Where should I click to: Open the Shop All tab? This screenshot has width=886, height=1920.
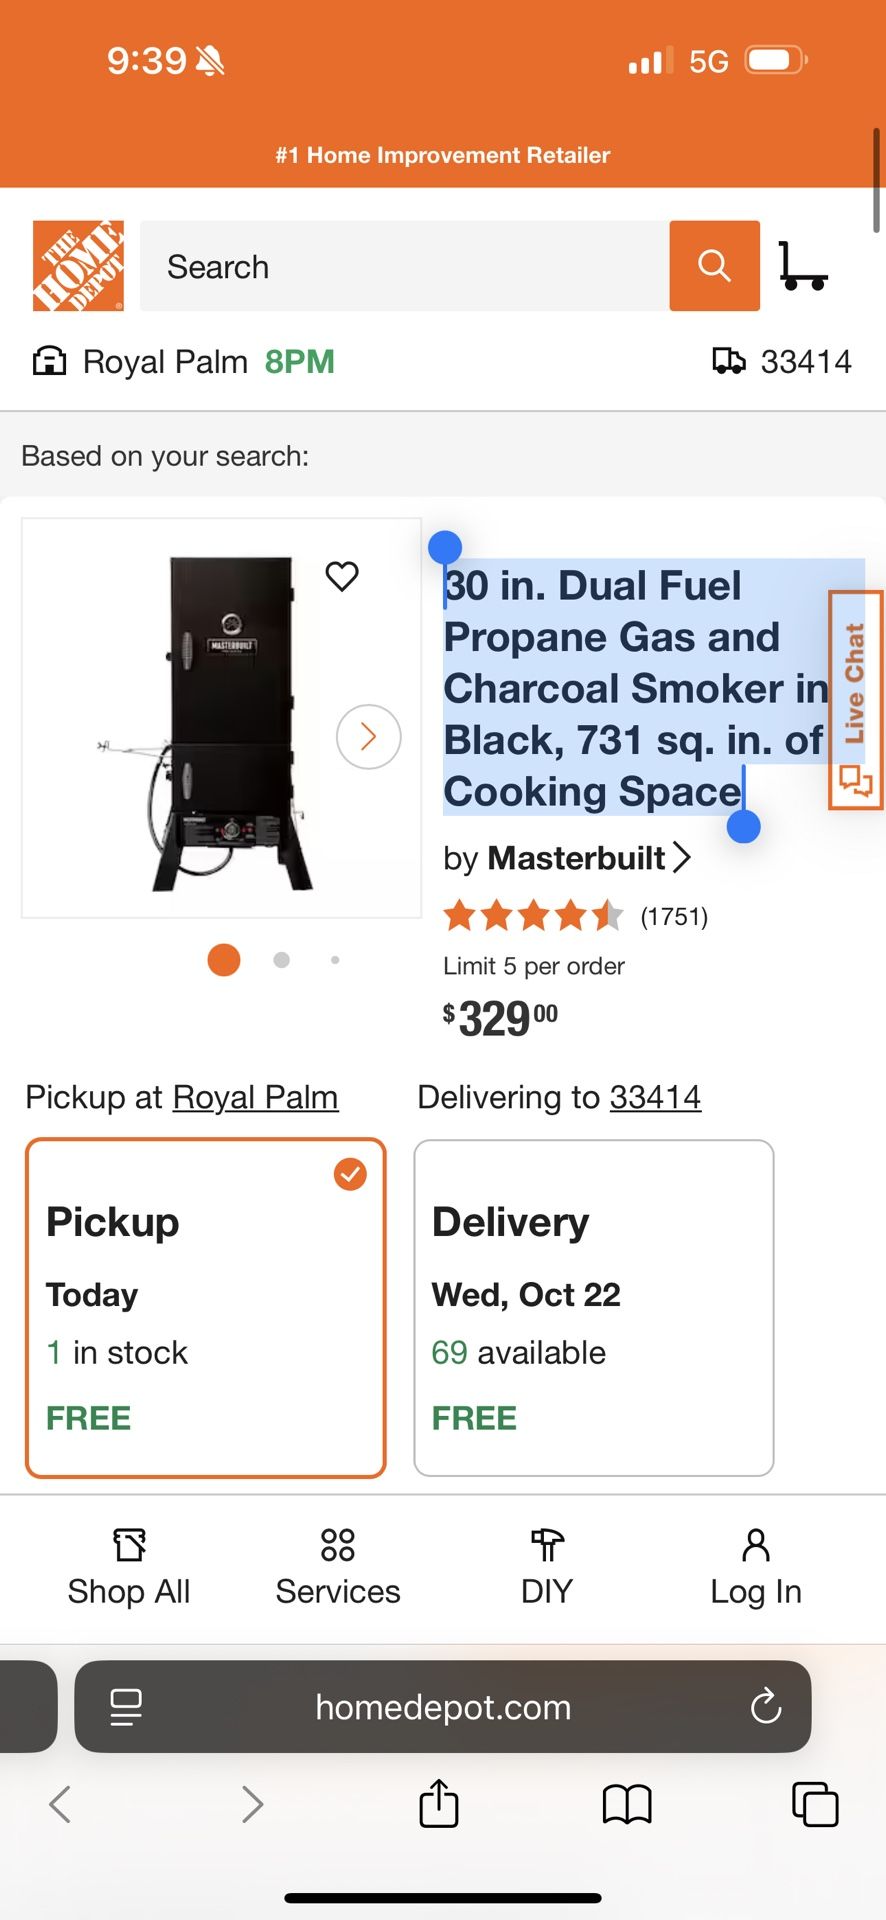point(129,1566)
